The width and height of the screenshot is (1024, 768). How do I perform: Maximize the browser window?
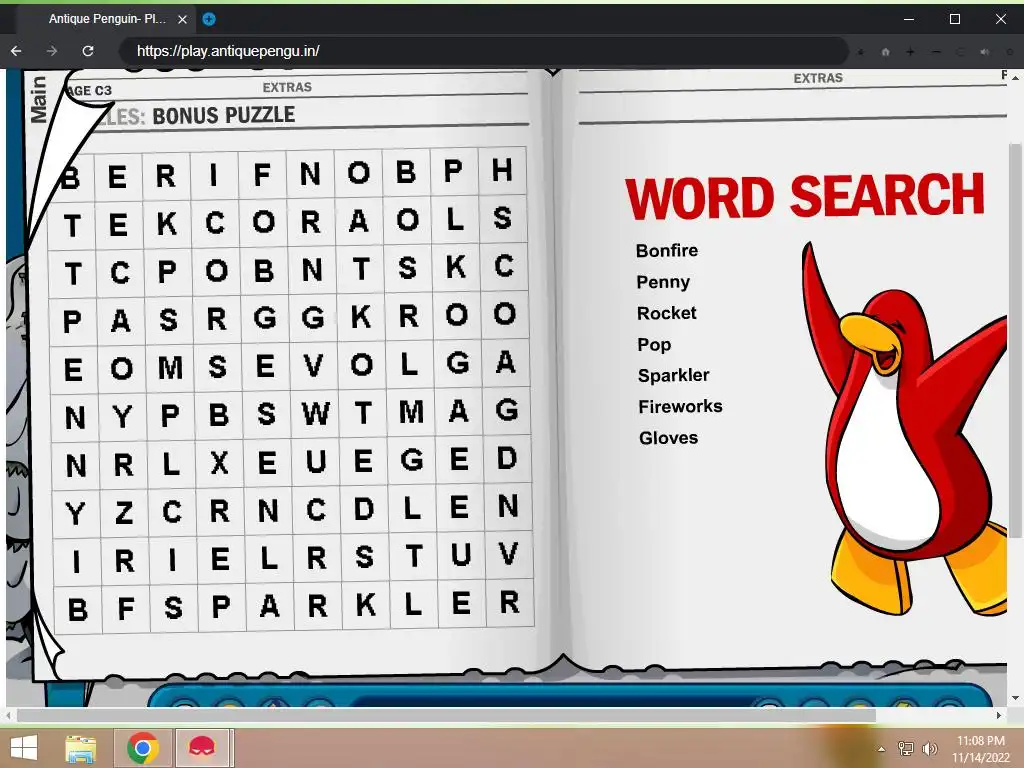[955, 19]
